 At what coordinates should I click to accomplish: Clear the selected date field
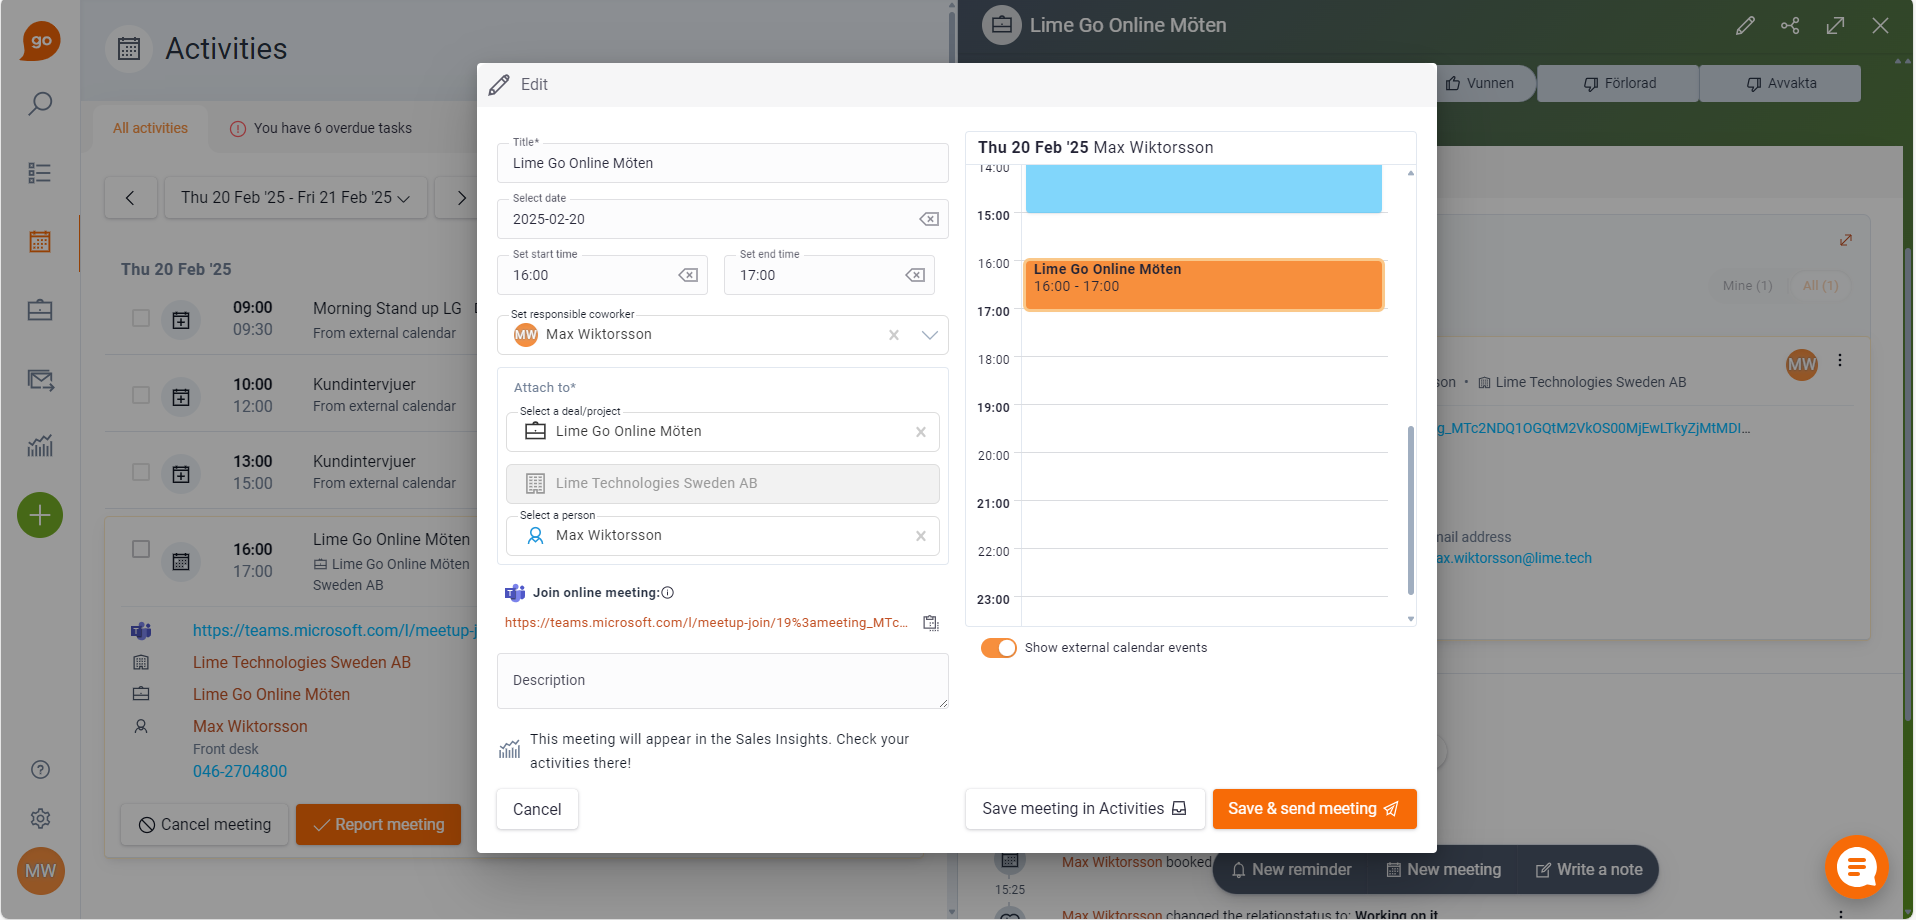pyautogui.click(x=929, y=219)
